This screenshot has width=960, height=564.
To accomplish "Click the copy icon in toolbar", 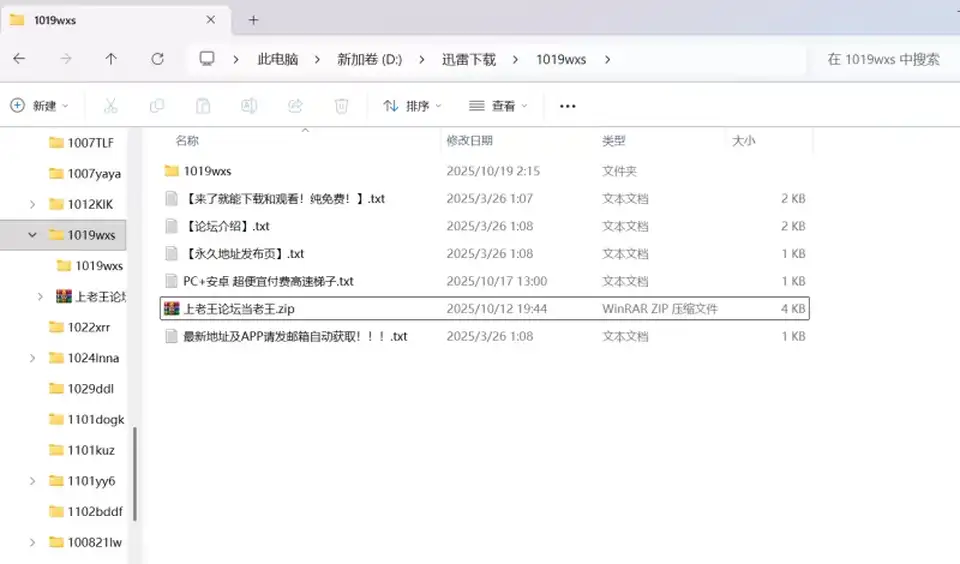I will click(x=157, y=106).
